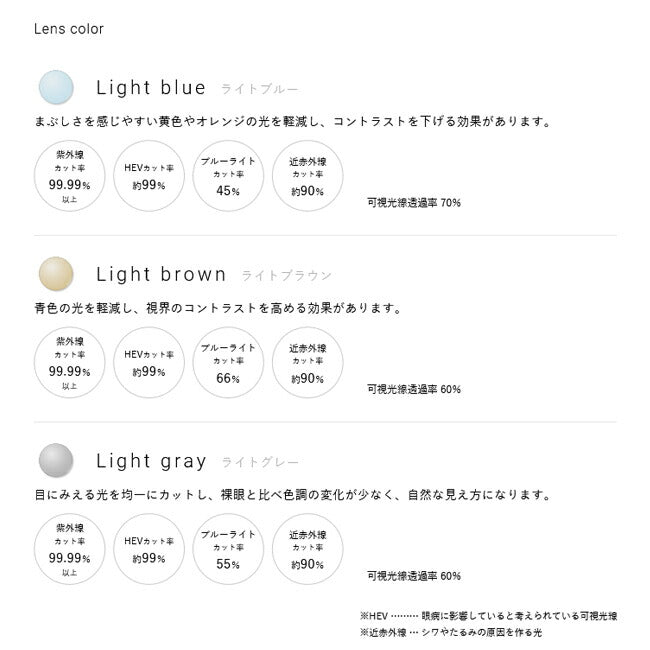The height and width of the screenshot is (650, 650).
Task: Click HEV cut badge in Light brown section
Action: coord(149,362)
